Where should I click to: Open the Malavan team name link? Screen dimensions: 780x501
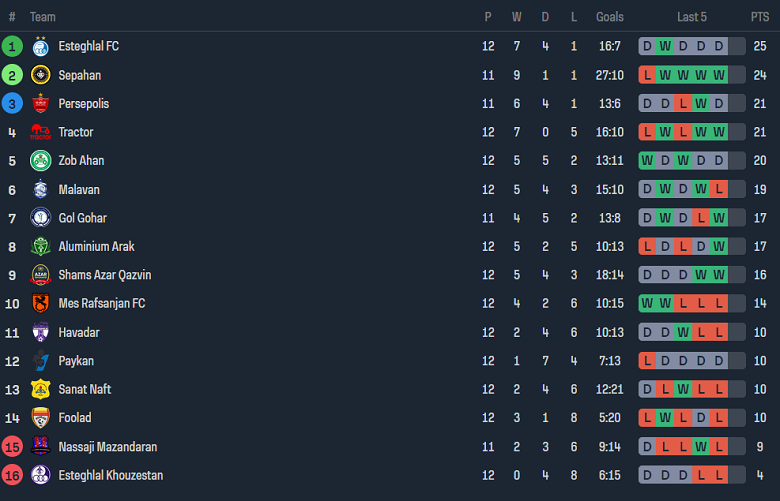[79, 190]
